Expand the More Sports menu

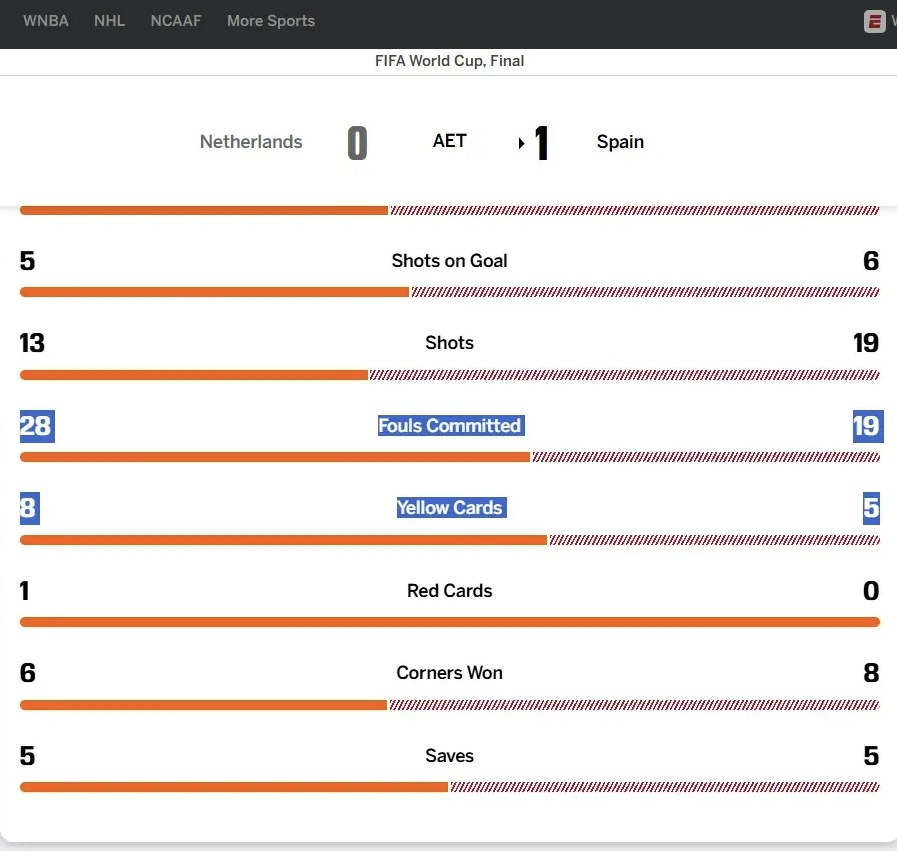(271, 21)
